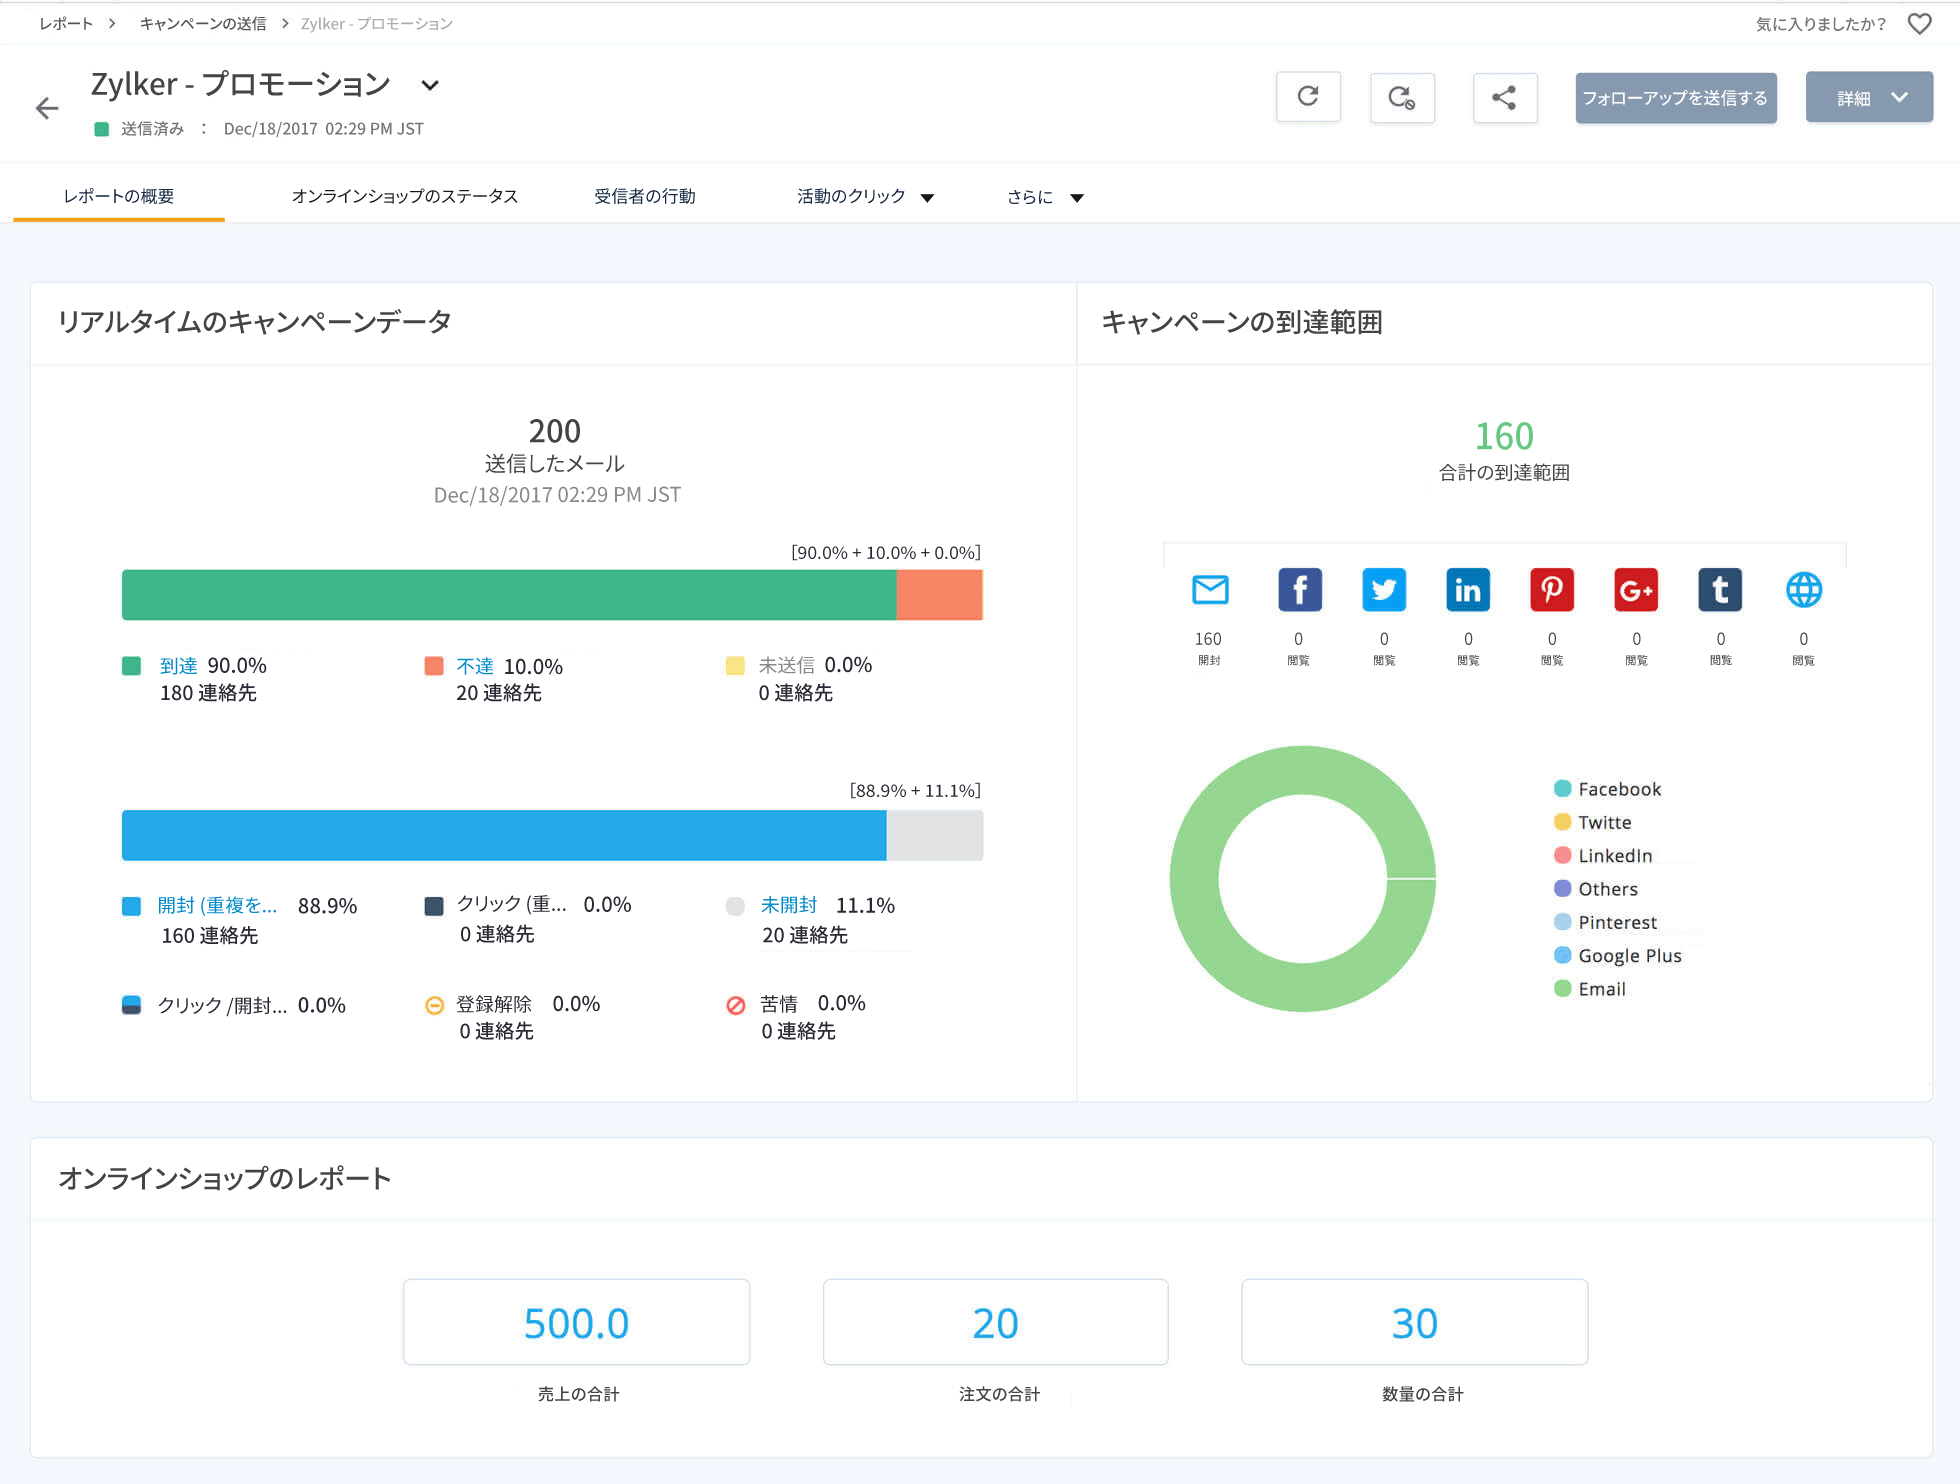Click フォローアップを送信する button

[1676, 97]
